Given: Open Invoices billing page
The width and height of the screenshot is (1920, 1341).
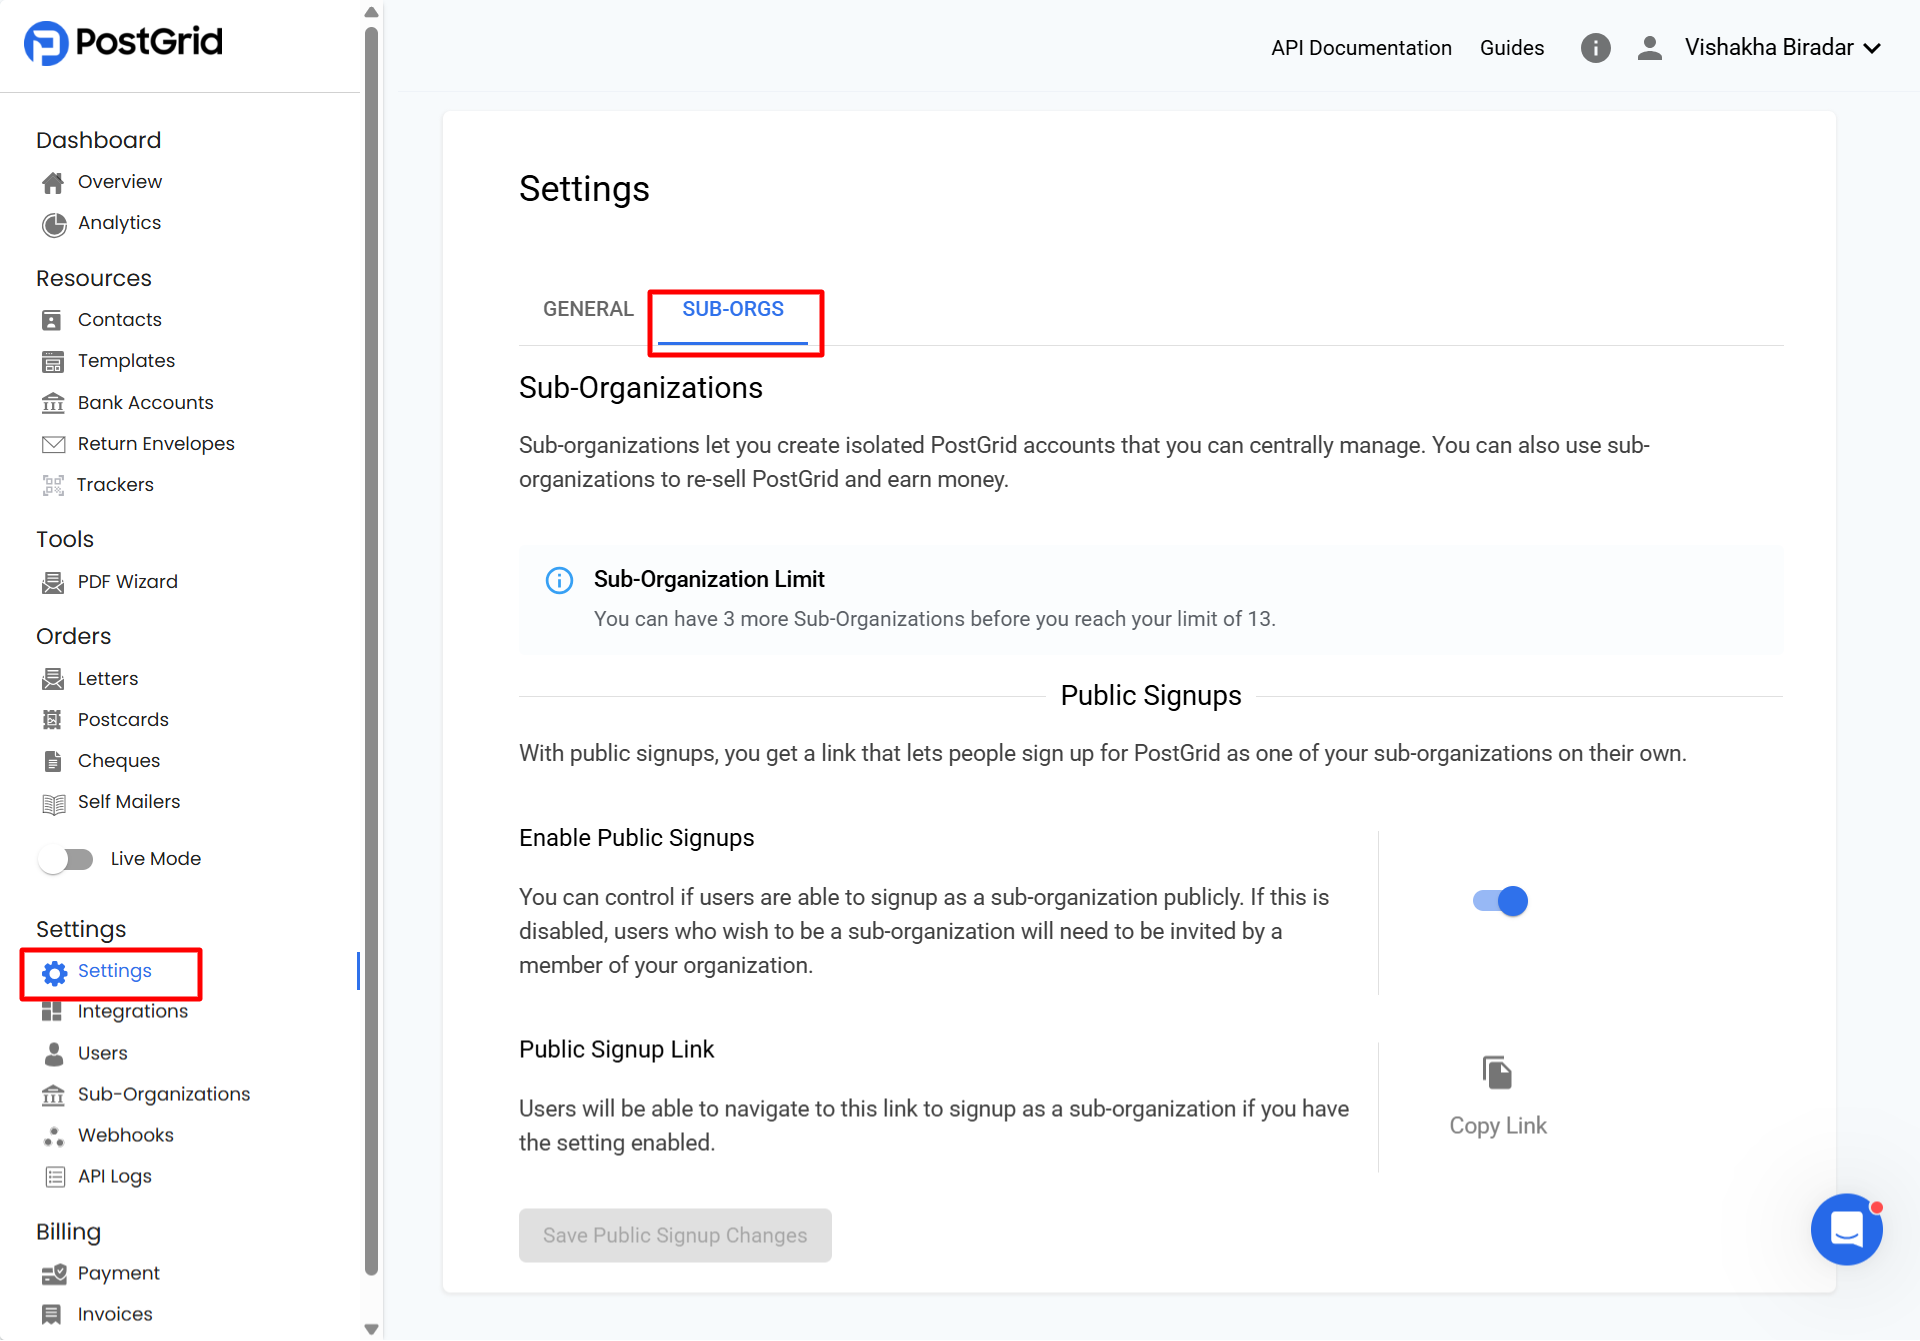Looking at the screenshot, I should [x=115, y=1315].
